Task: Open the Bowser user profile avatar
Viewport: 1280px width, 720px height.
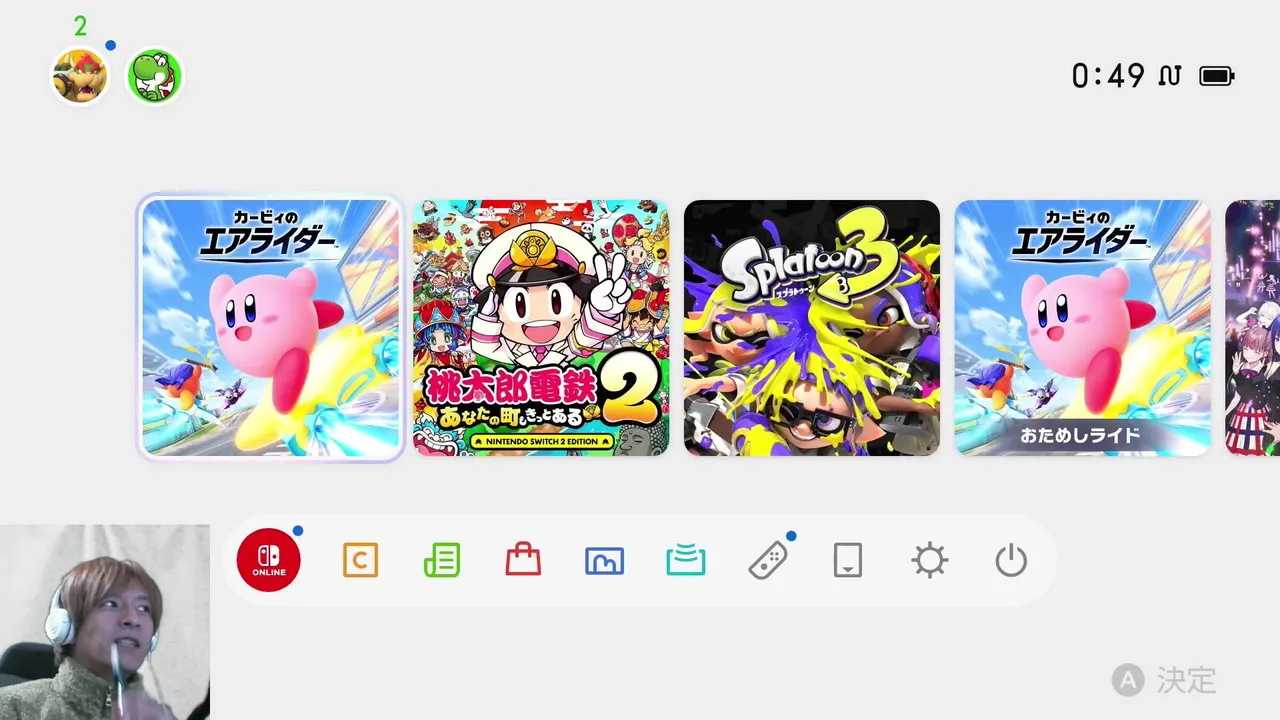Action: pyautogui.click(x=80, y=76)
